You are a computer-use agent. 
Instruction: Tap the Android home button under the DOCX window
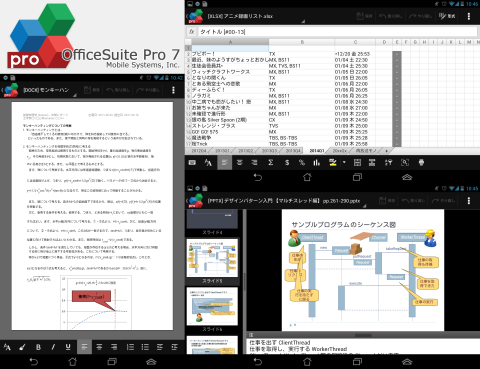pyautogui.click(x=73, y=362)
